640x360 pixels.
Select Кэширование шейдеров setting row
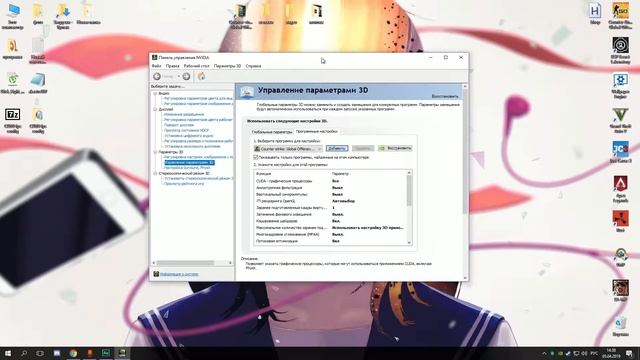(x=331, y=221)
